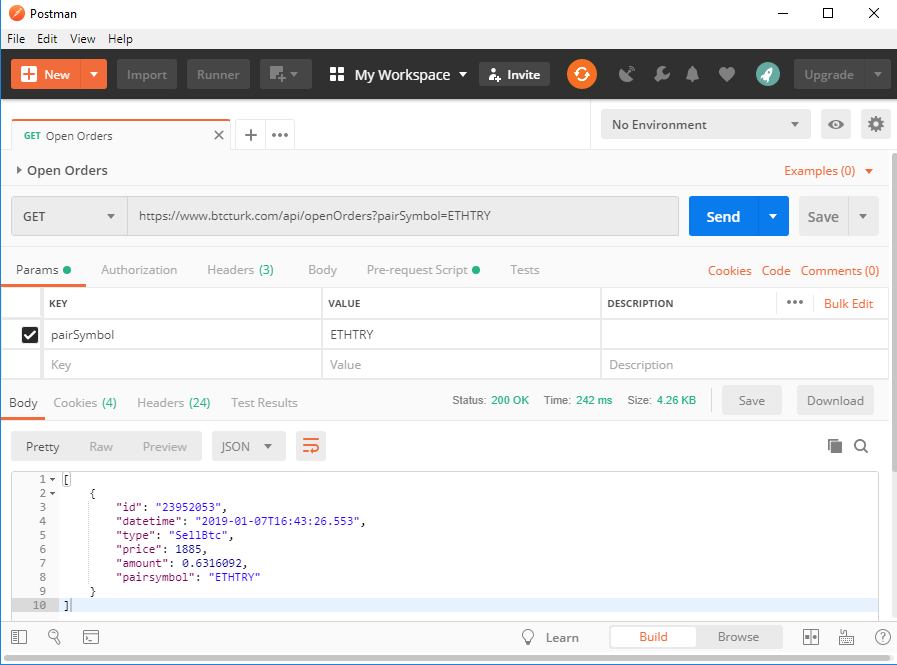Click the environment quick look eye icon
The width and height of the screenshot is (897, 665).
point(836,124)
